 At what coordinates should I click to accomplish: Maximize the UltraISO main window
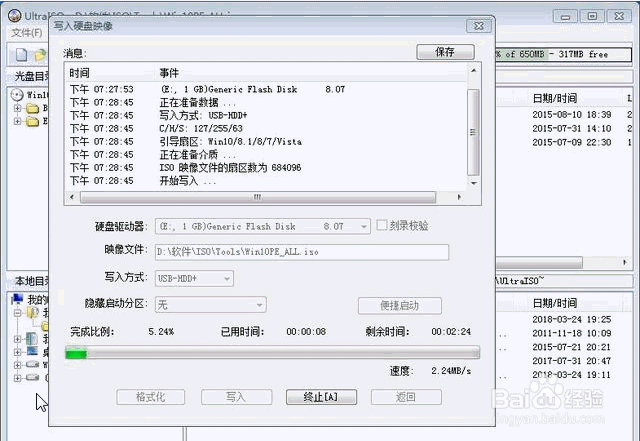coord(592,16)
